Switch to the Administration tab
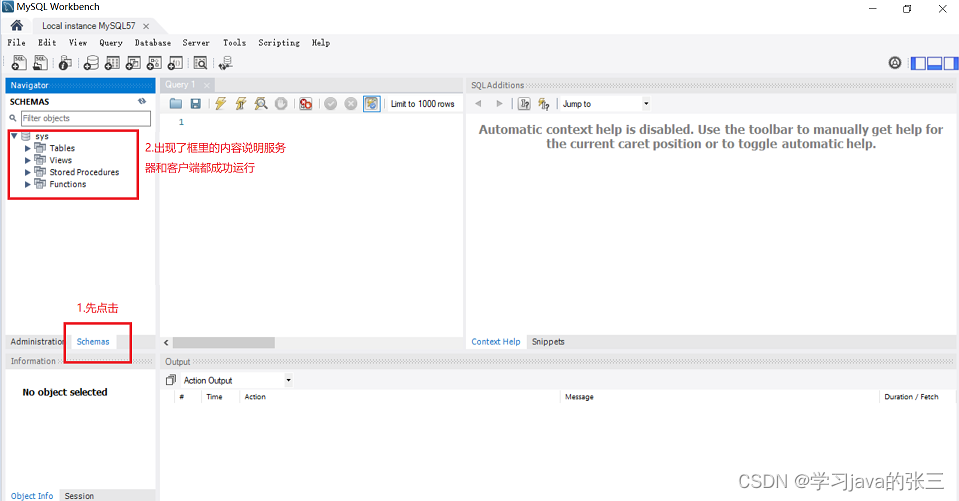 tap(37, 341)
